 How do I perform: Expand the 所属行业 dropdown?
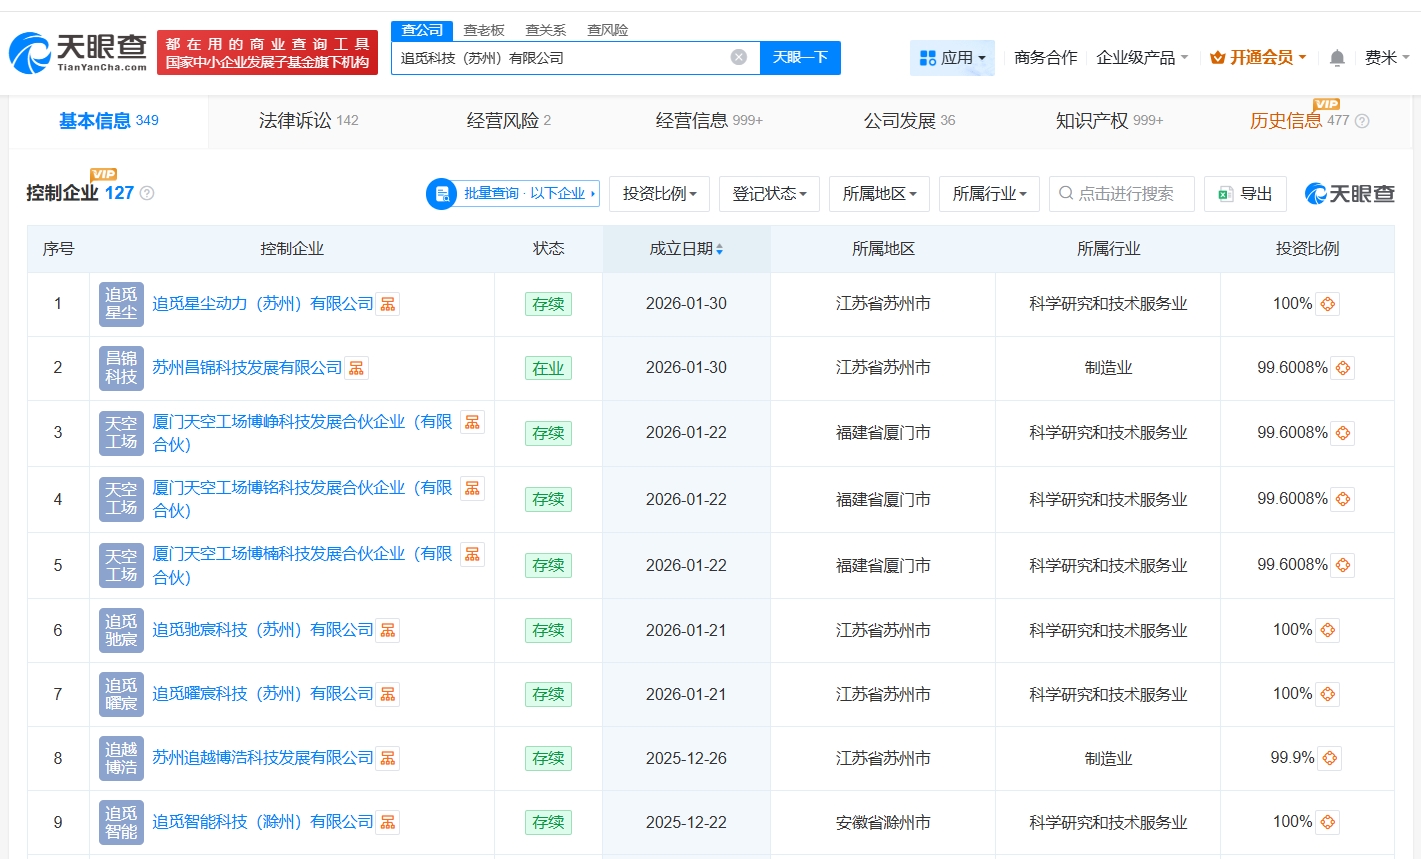click(x=988, y=194)
